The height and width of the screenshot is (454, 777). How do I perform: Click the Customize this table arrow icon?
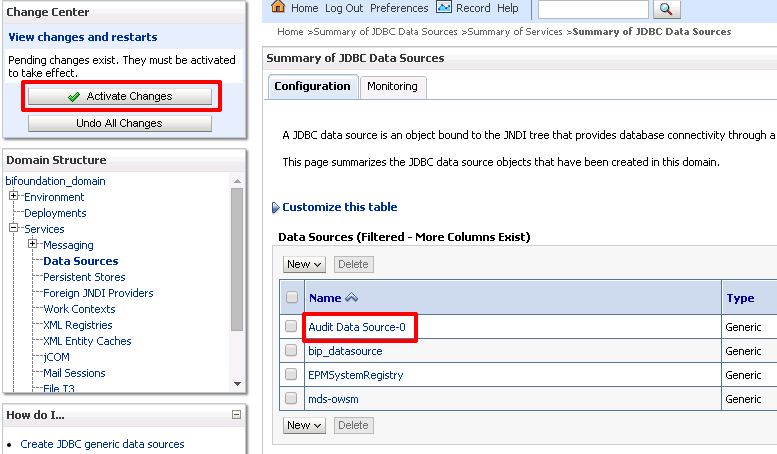pyautogui.click(x=275, y=208)
